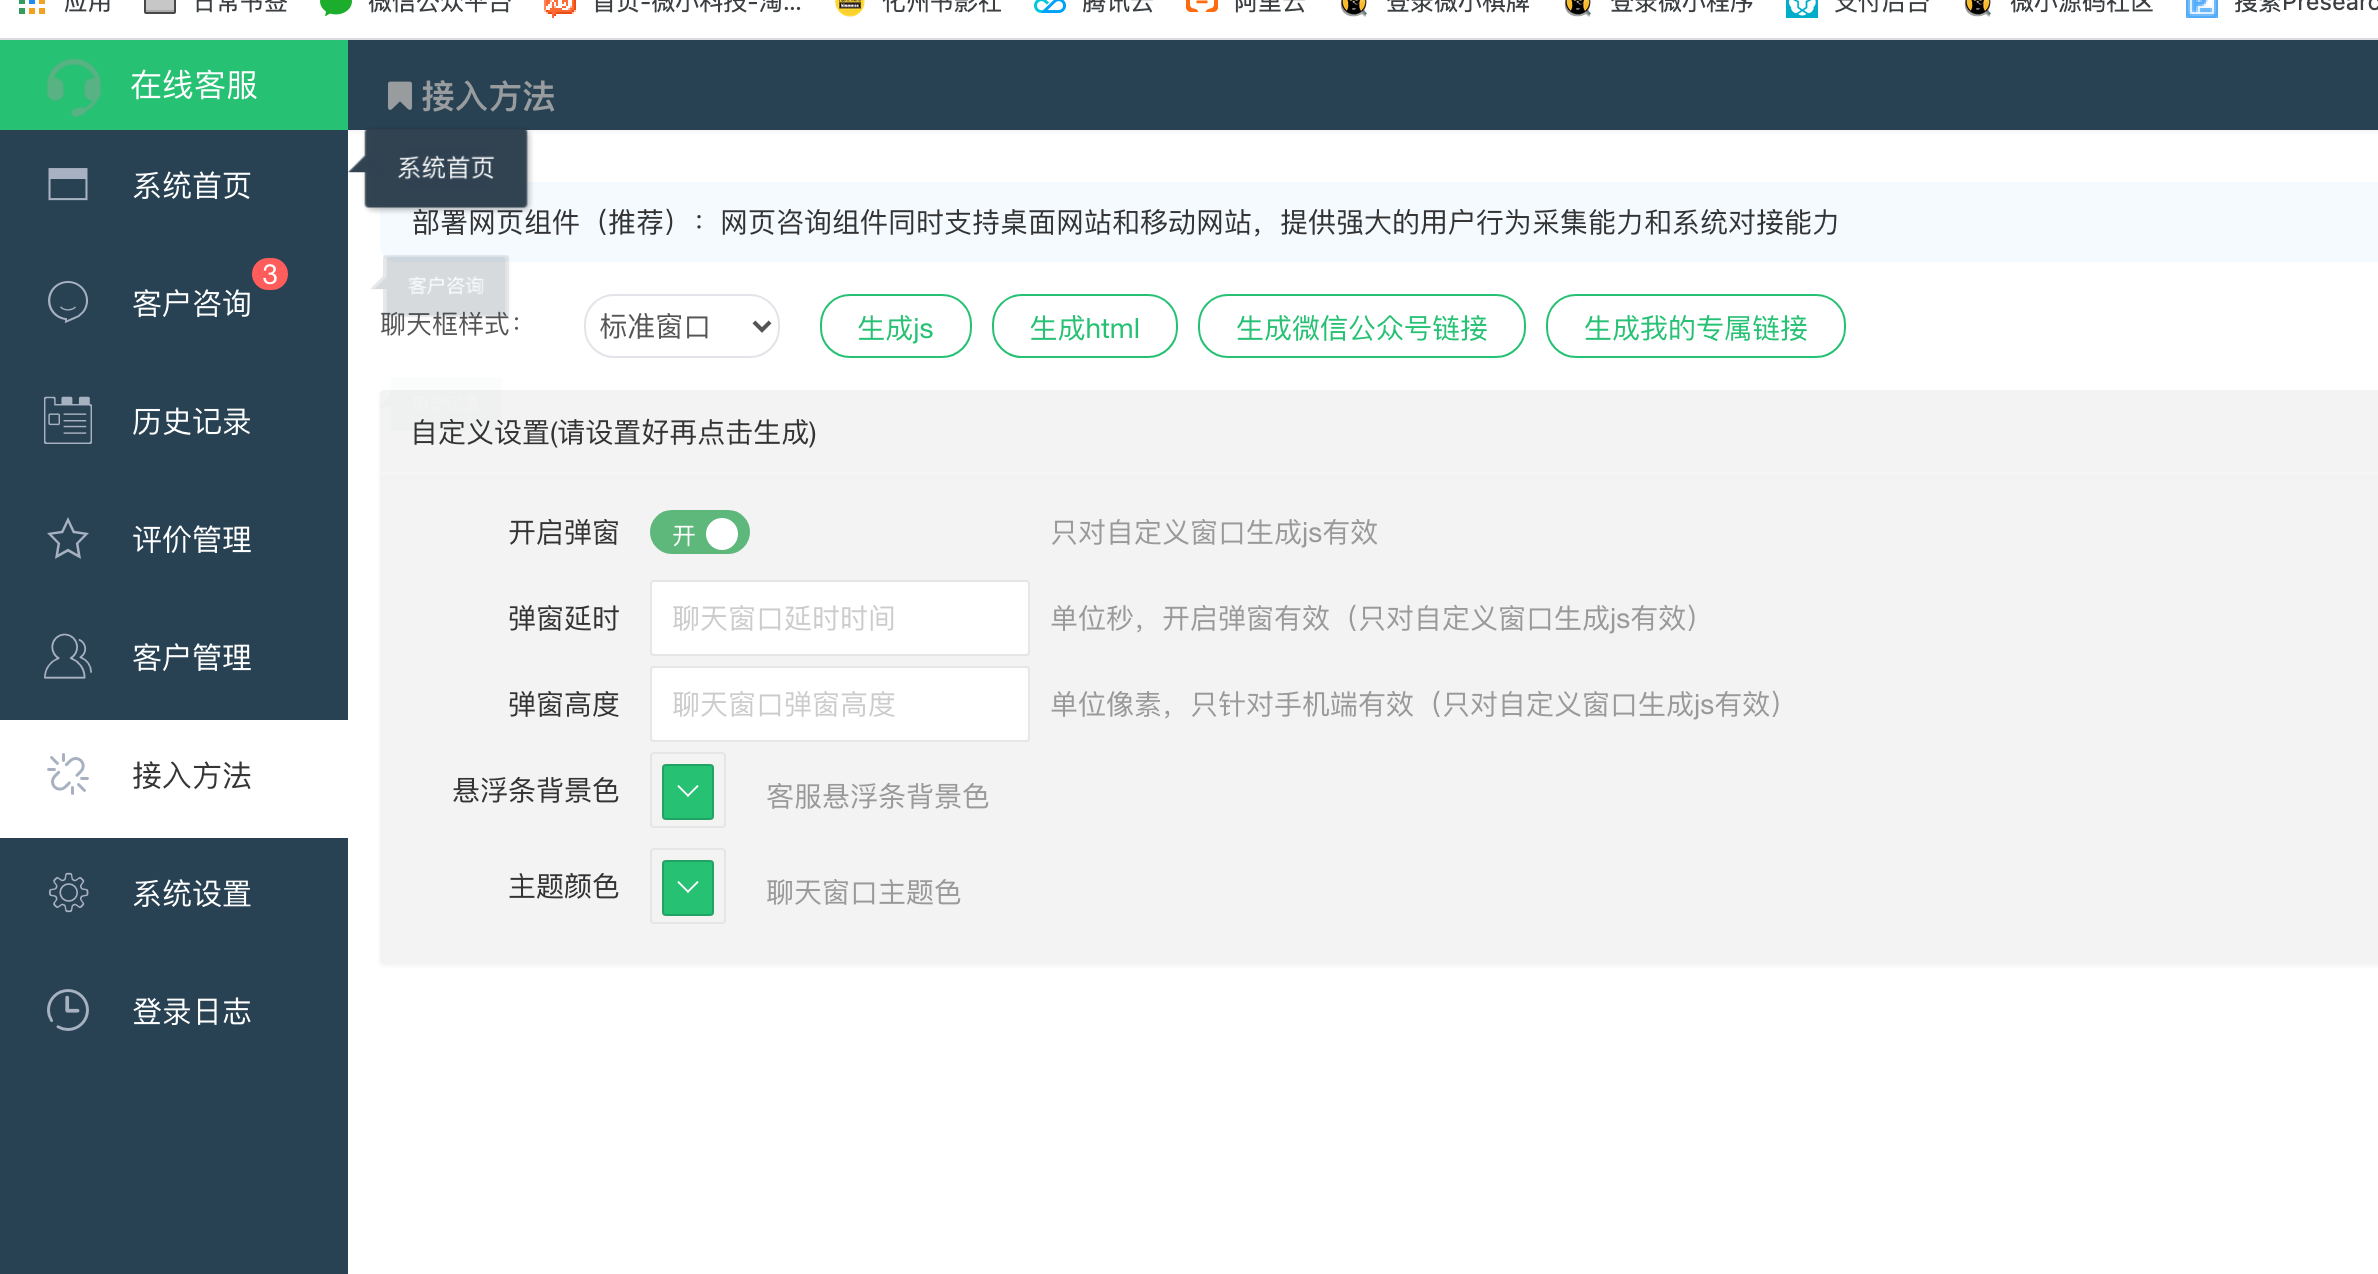Click the 部署网页组件（推荐） description text
Viewport: 2378px width, 1274px height.
(1126, 222)
